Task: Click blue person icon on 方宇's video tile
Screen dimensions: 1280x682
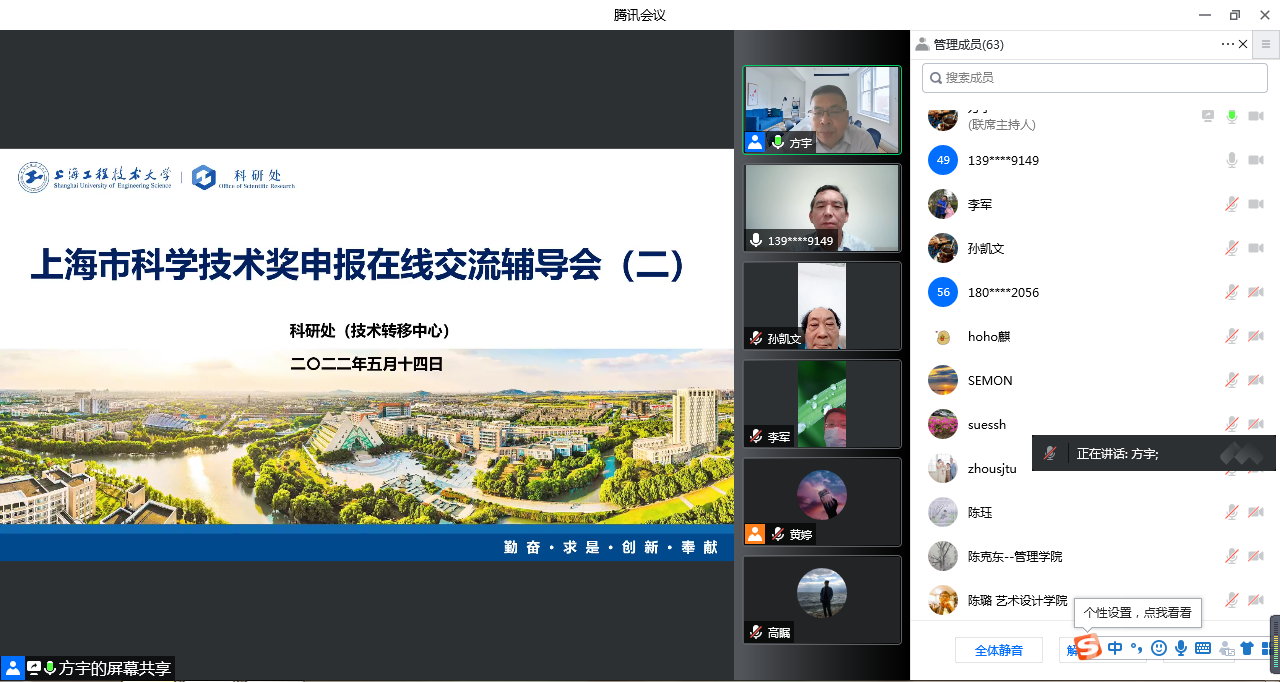Action: tap(755, 143)
